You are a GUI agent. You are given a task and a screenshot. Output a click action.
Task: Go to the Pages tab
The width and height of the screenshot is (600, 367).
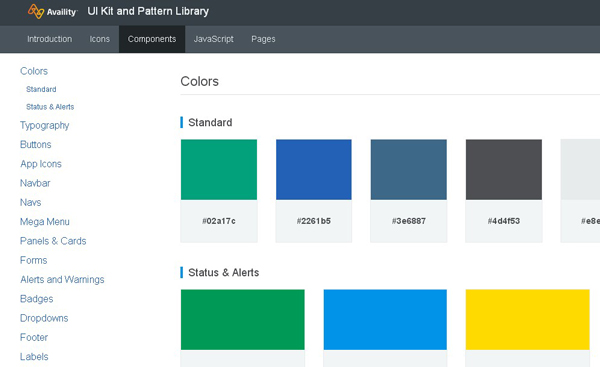[263, 39]
